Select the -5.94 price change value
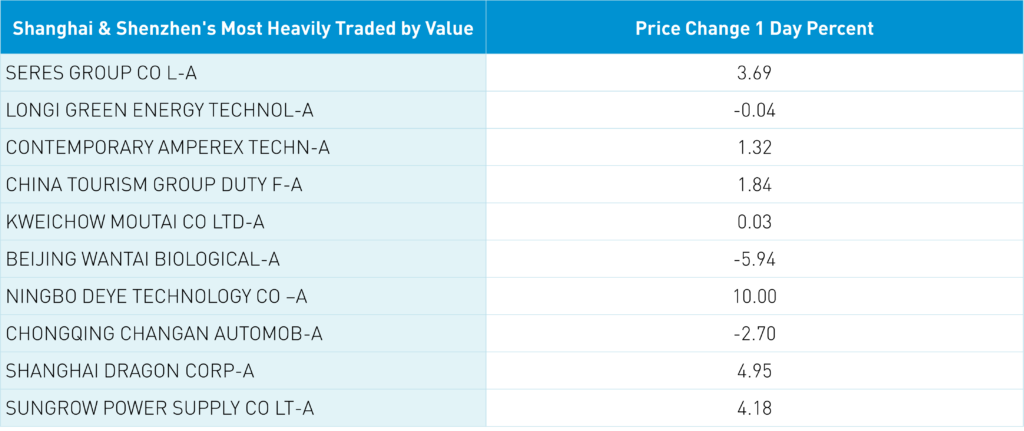Image resolution: width=1024 pixels, height=431 pixels. tap(755, 259)
